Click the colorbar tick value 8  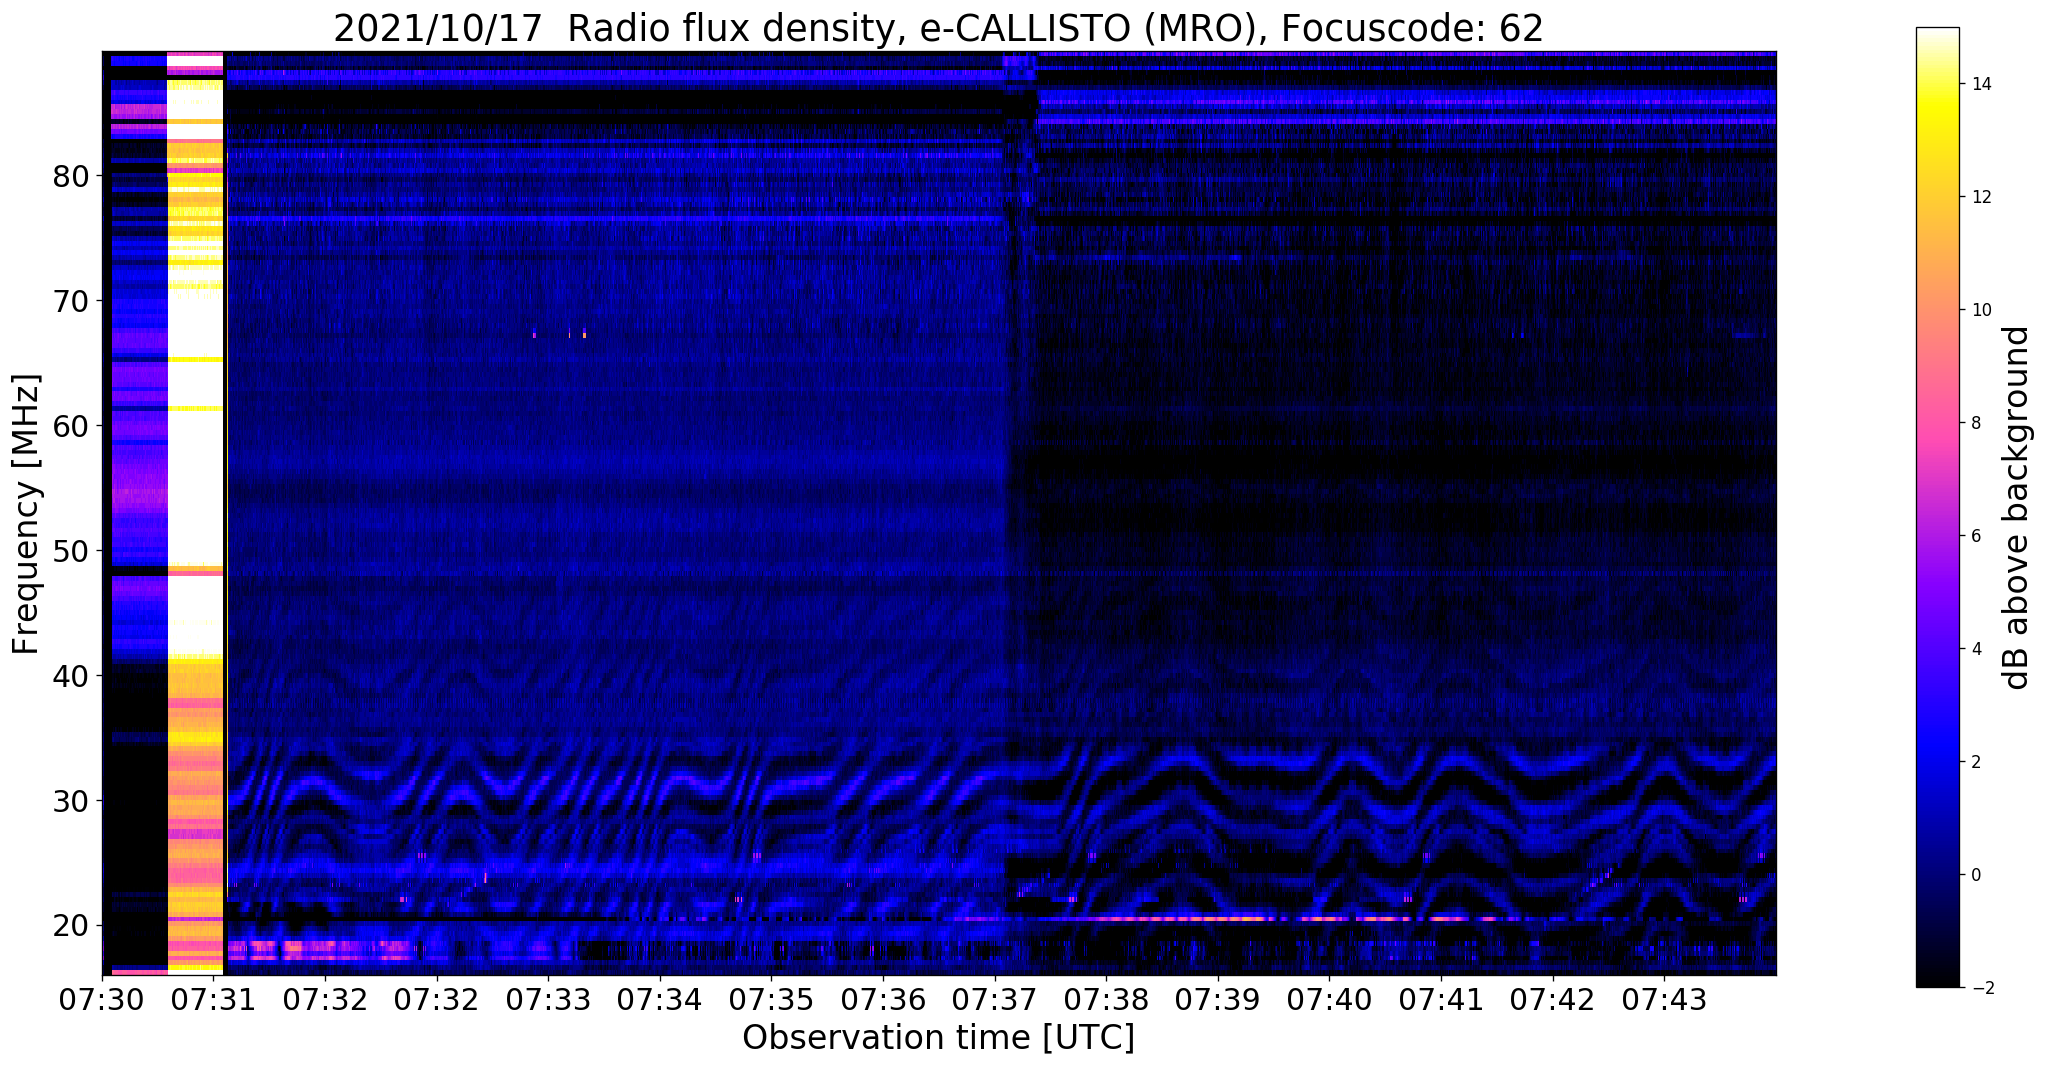pos(1975,423)
